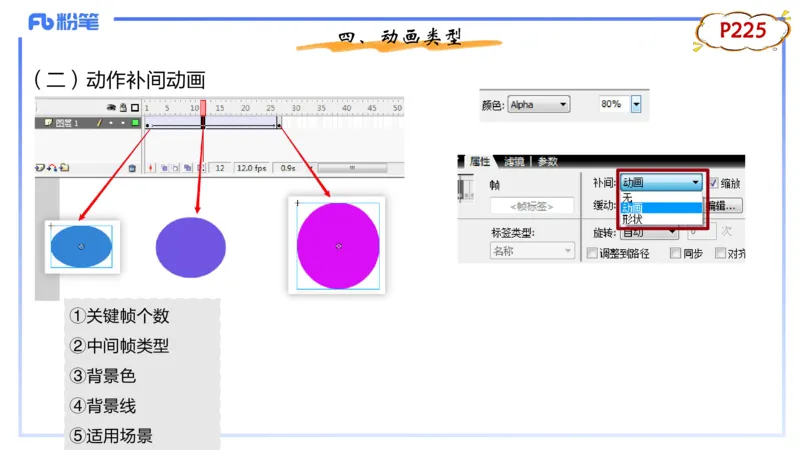Choose 动画 in the 补间 list
The height and width of the screenshot is (450, 800).
click(661, 208)
